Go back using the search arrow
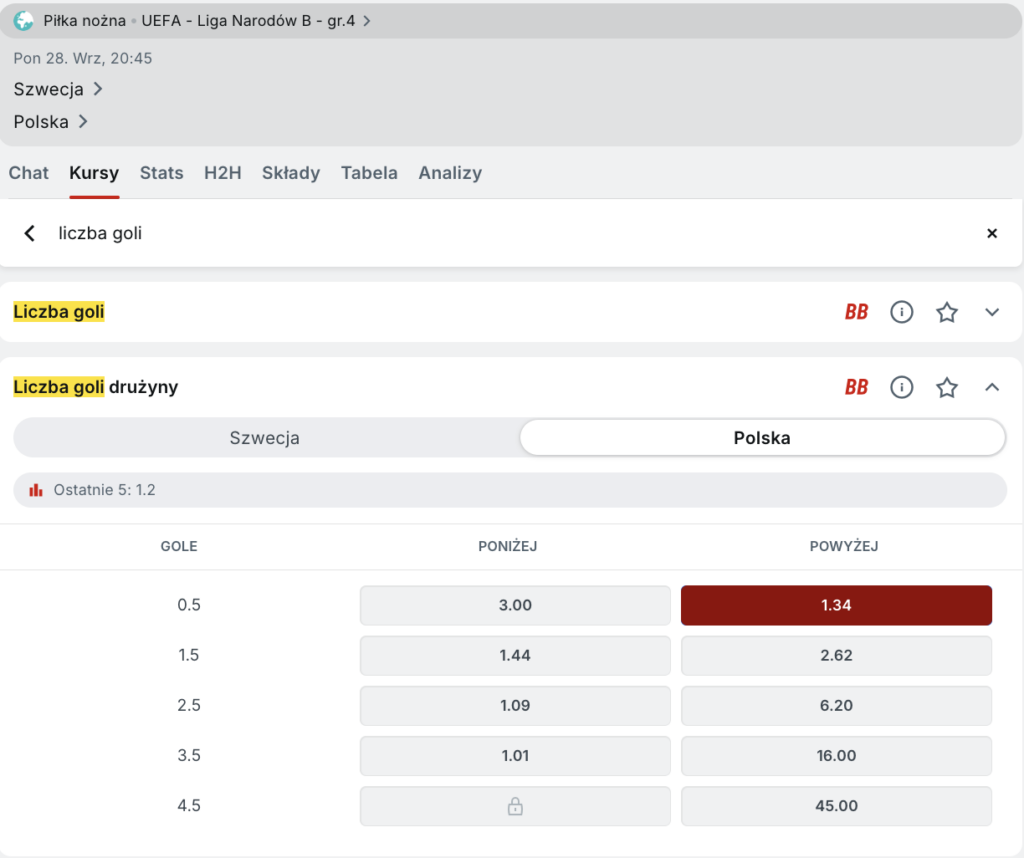Screen dimensions: 1024x858 29,233
